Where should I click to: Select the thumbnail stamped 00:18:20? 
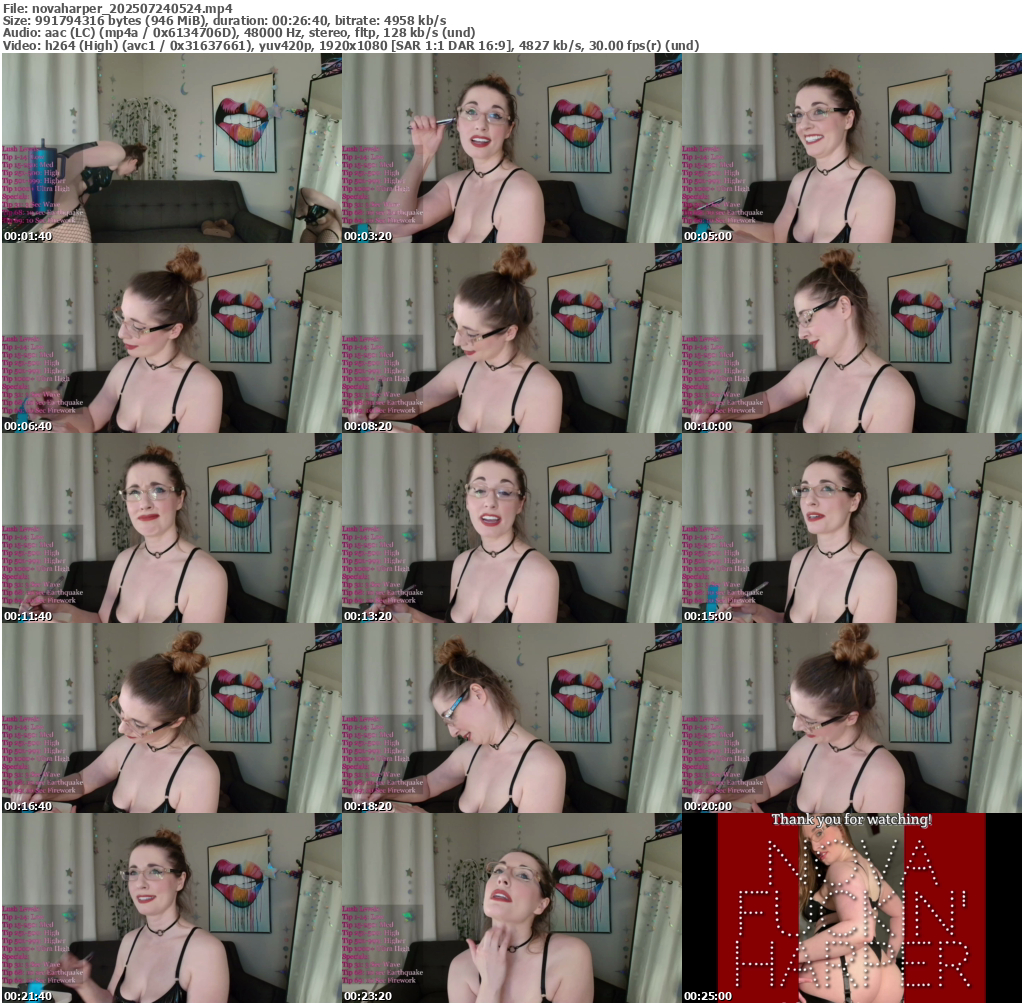click(x=511, y=718)
